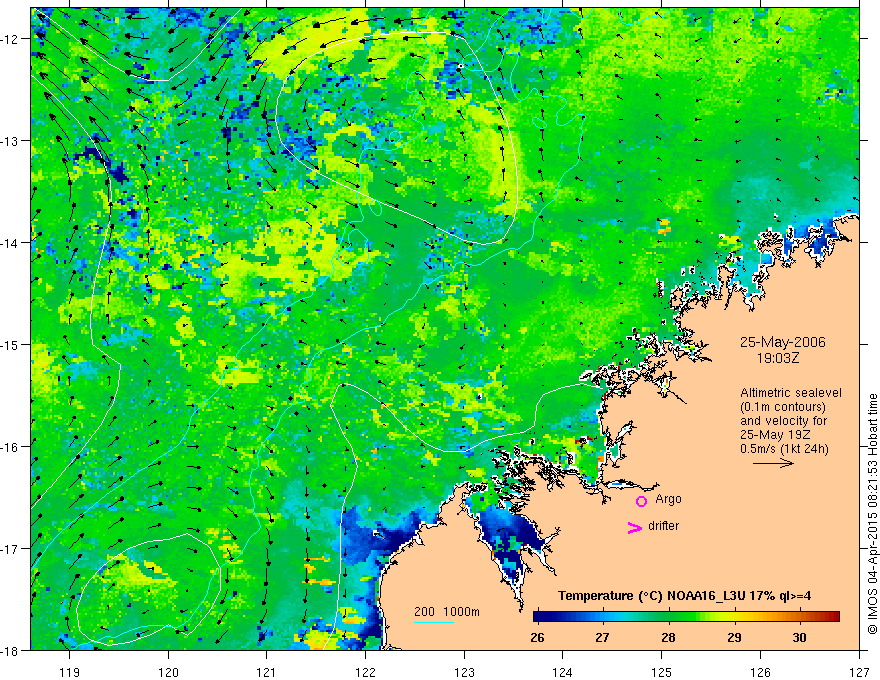Click the color bar label '29'
Viewport: 880px width, 680px height.
click(734, 637)
